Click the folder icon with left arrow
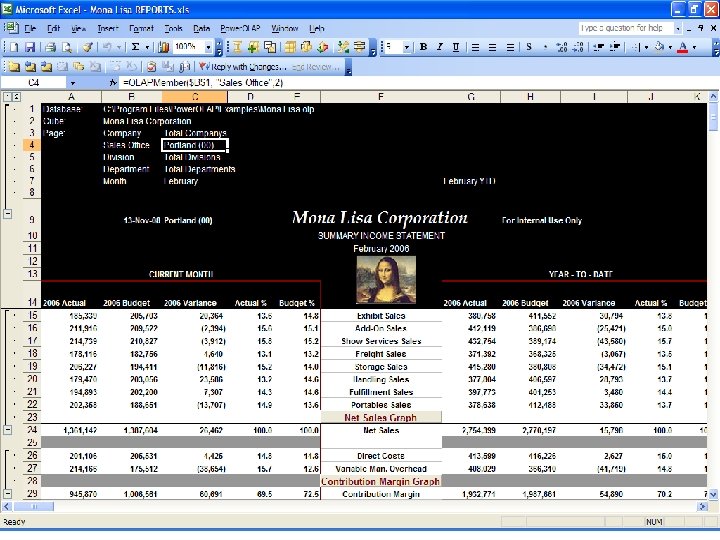The width and height of the screenshot is (720, 540). pyautogui.click(x=30, y=67)
